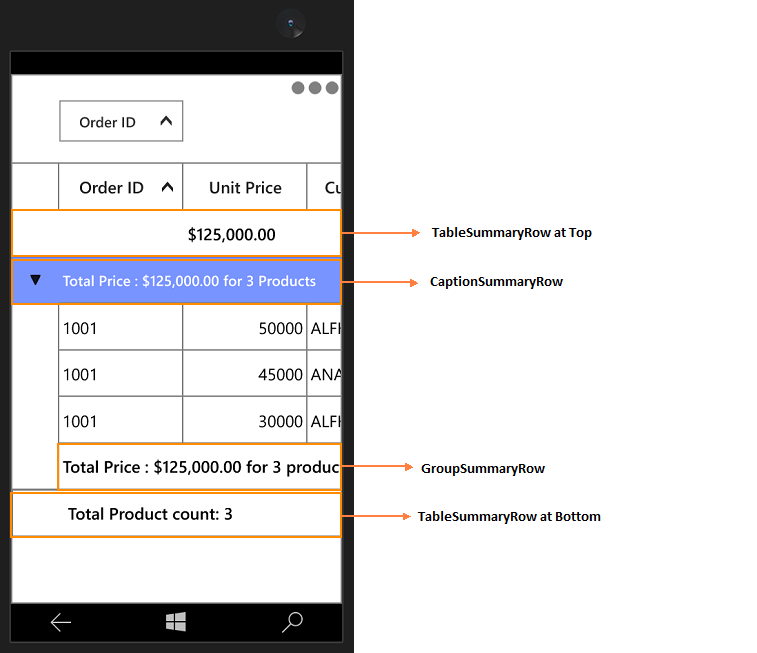Select the group summary row Total Price : $125,000.00
The height and width of the screenshot is (653, 757).
(199, 467)
